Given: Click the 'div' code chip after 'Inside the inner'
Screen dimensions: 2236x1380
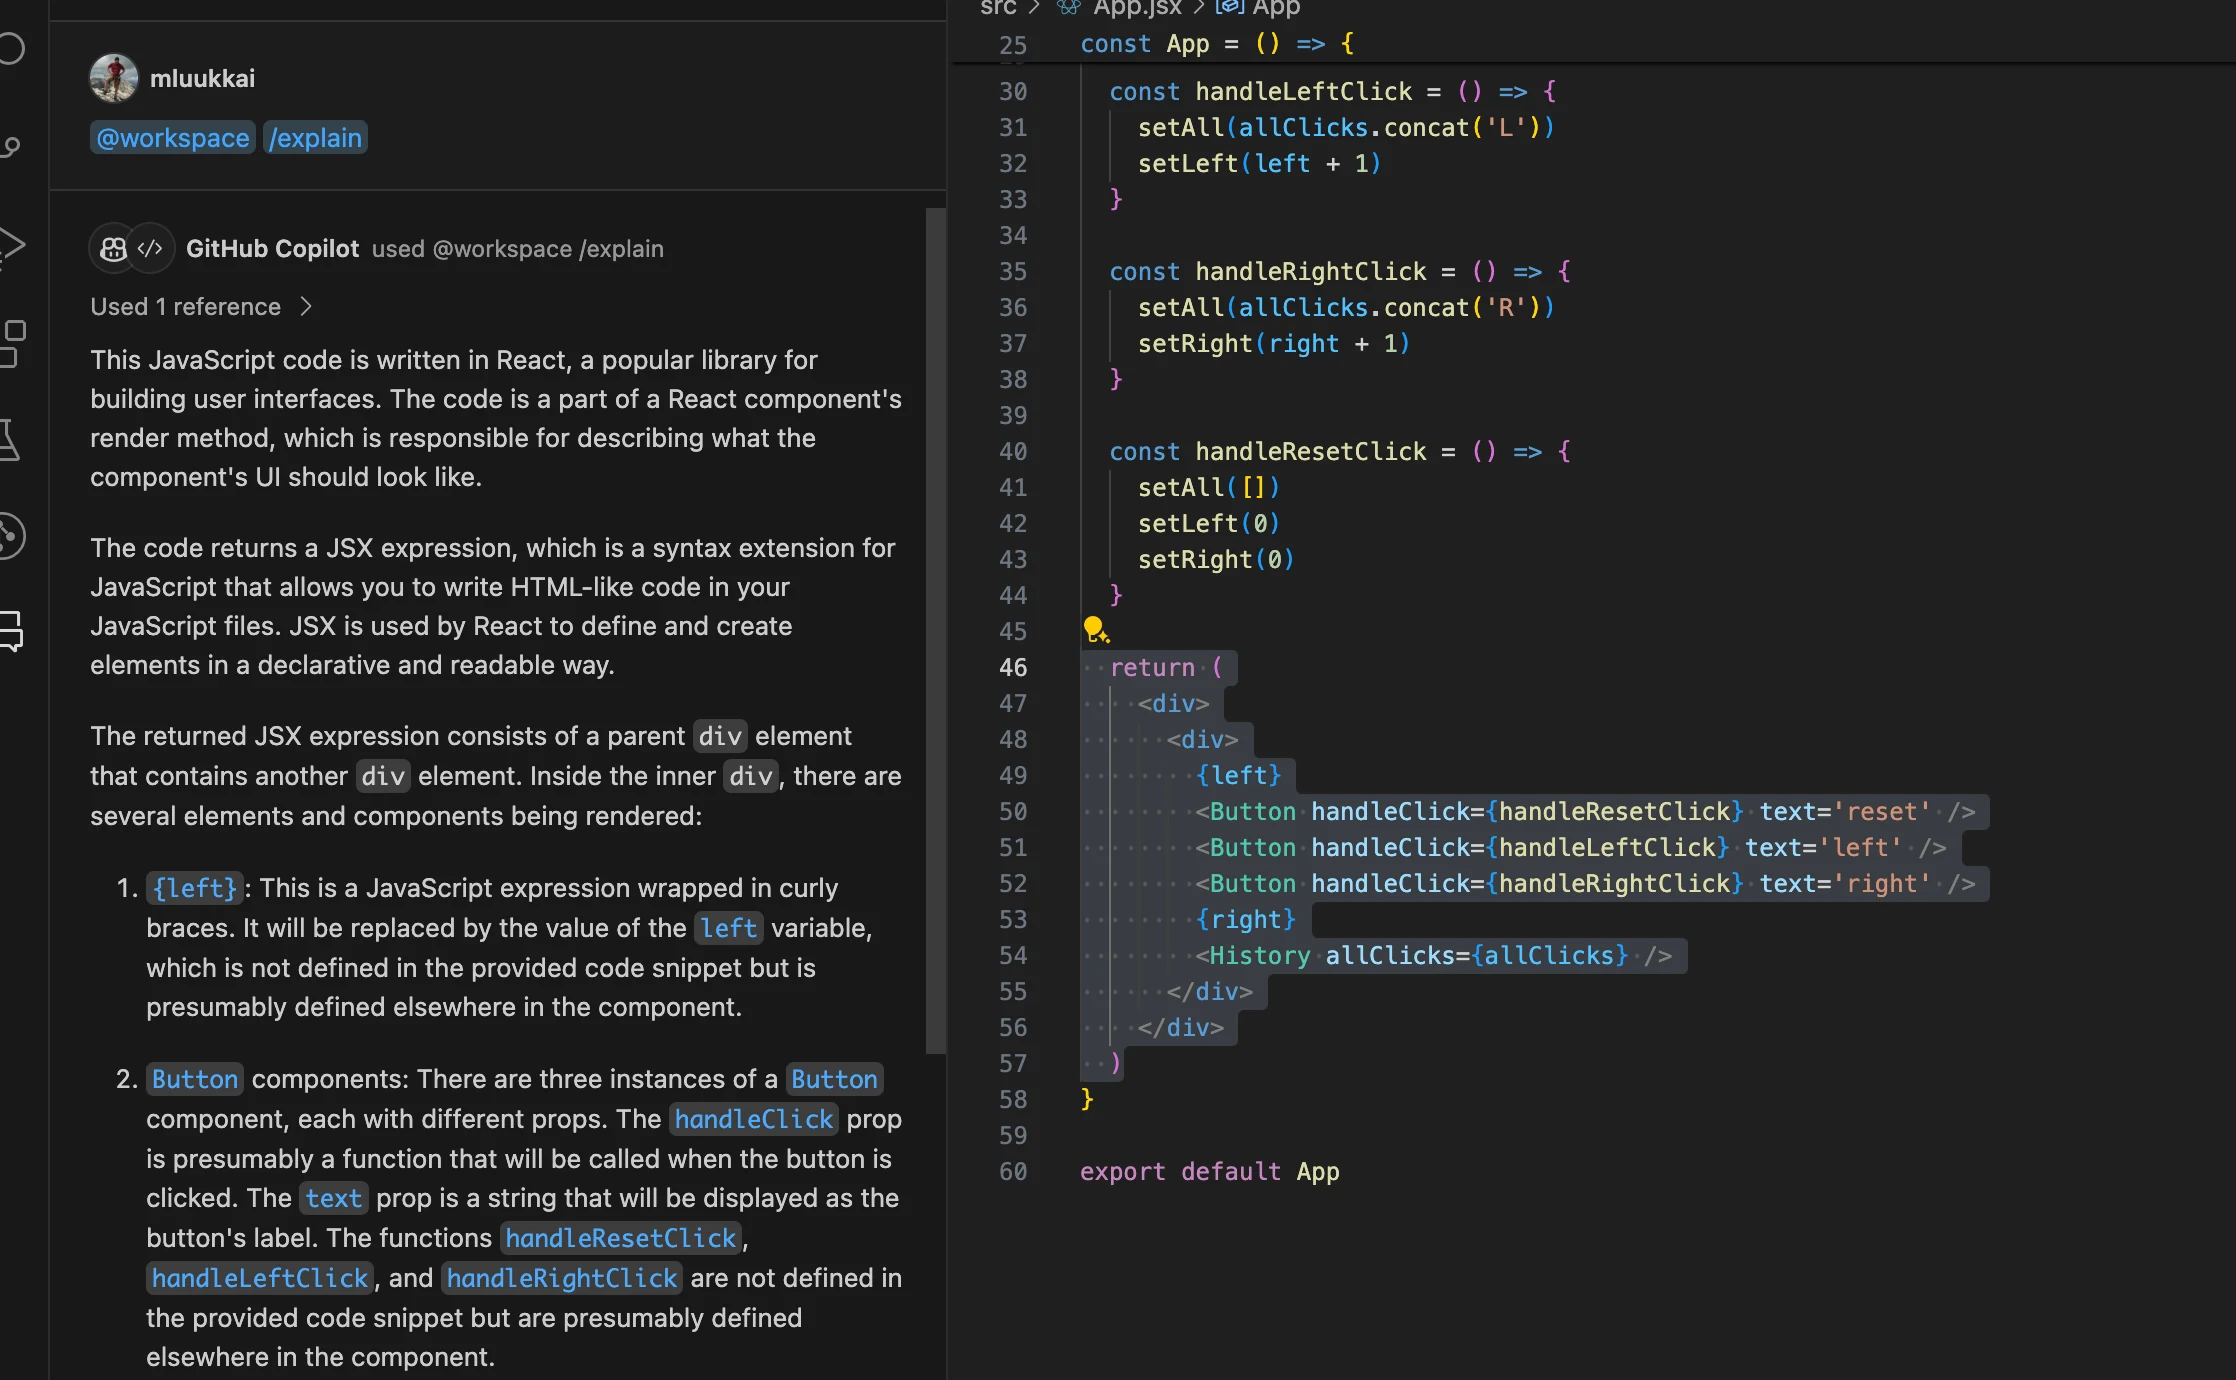Looking at the screenshot, I should (751, 776).
